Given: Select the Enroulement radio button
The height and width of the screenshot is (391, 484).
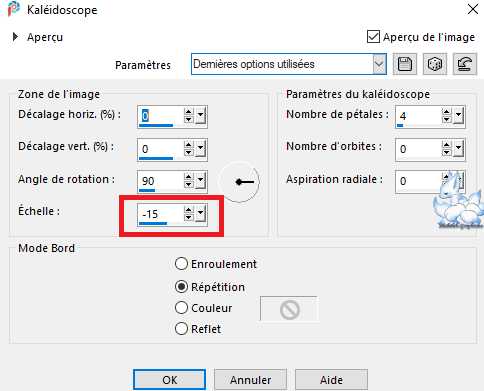Looking at the screenshot, I should point(181,264).
